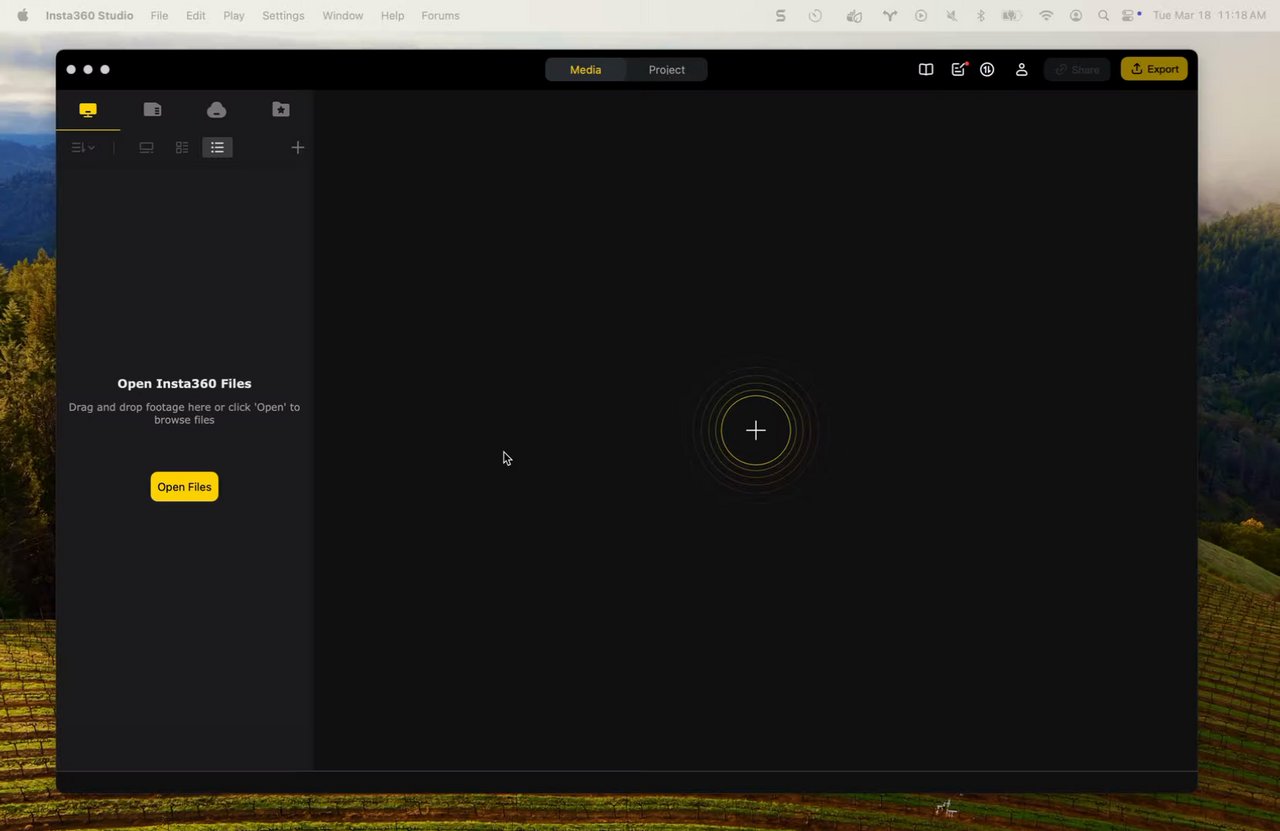Image resolution: width=1280 pixels, height=831 pixels.
Task: Open the Apple menu
Action: point(22,16)
